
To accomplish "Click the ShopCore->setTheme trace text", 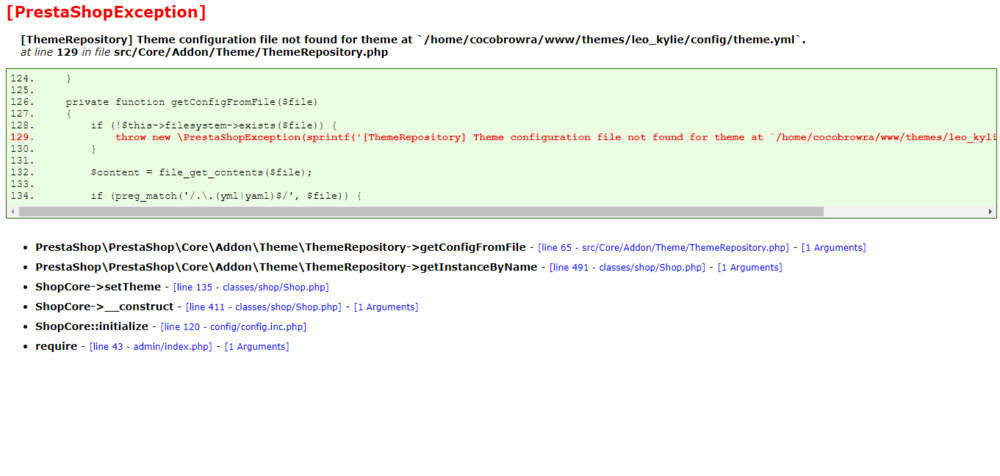I will pyautogui.click(x=98, y=287).
